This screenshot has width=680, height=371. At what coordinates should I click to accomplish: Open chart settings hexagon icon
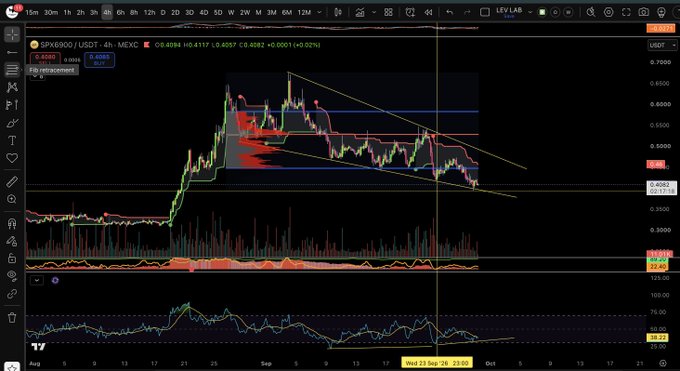[x=608, y=12]
